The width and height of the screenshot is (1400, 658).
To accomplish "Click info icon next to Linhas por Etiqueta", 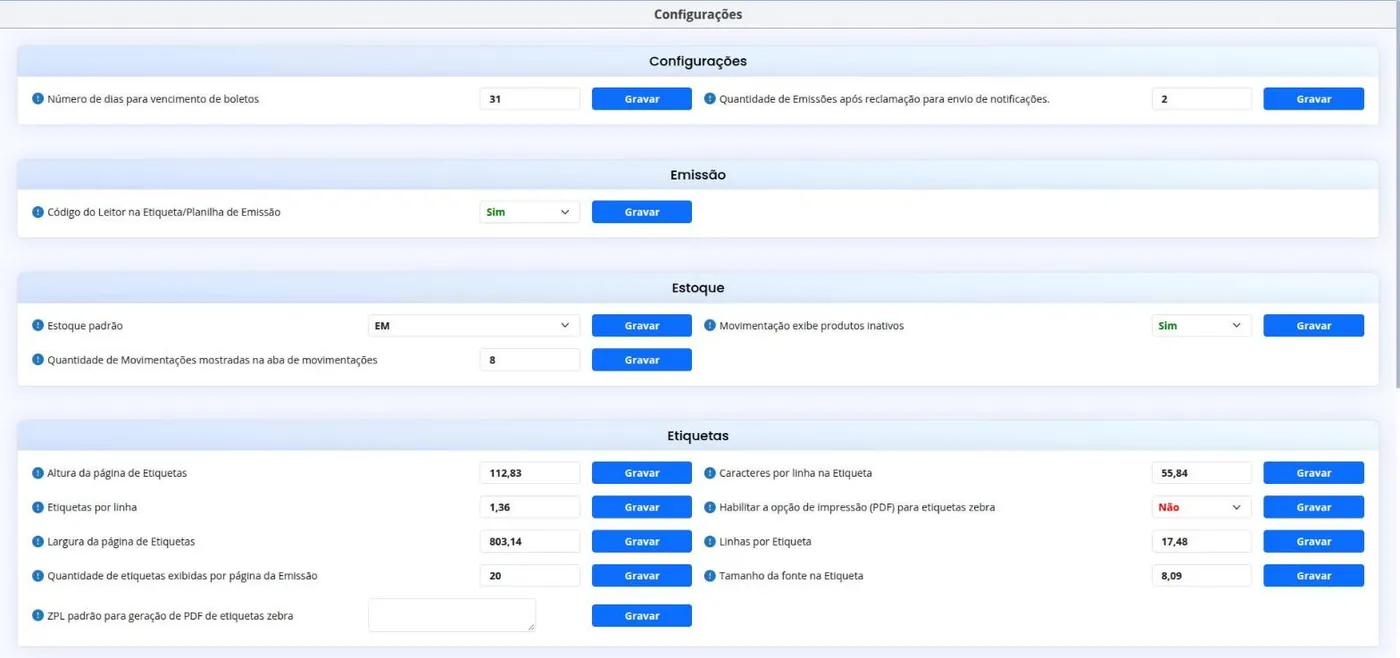I will click(710, 541).
